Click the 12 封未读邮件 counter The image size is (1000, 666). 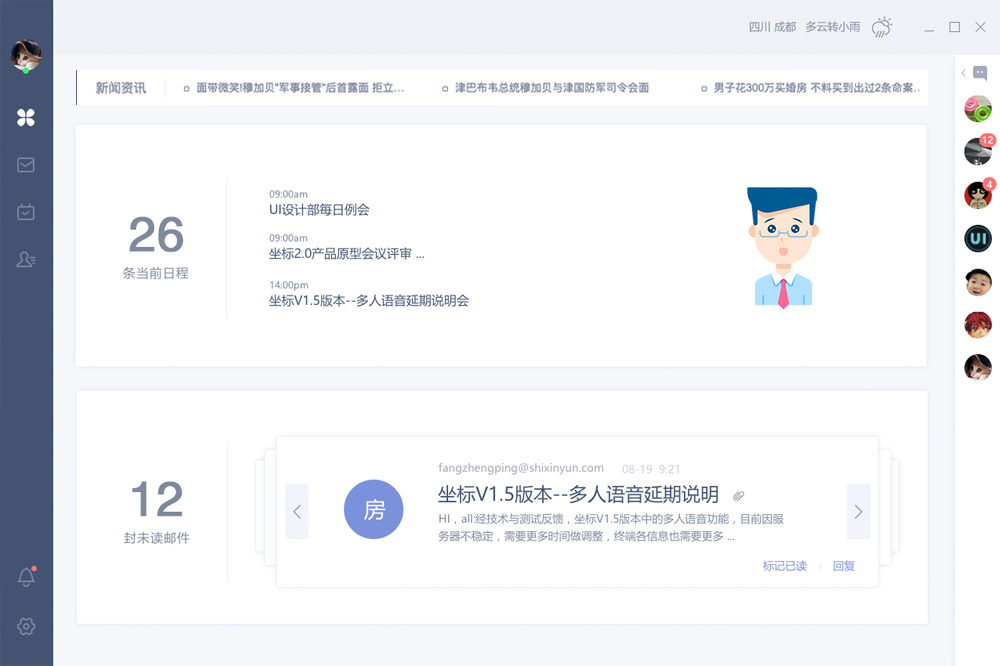pos(156,512)
